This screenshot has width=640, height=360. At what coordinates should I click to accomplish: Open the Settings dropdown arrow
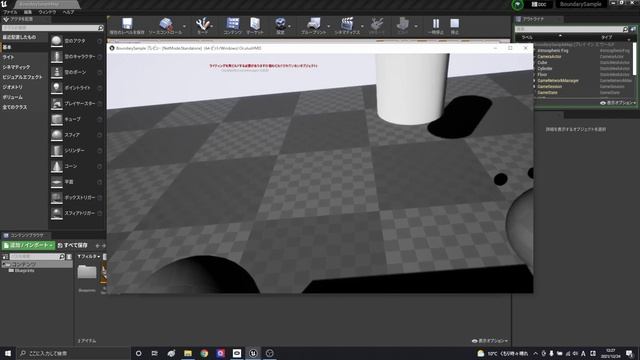pyautogui.click(x=289, y=27)
